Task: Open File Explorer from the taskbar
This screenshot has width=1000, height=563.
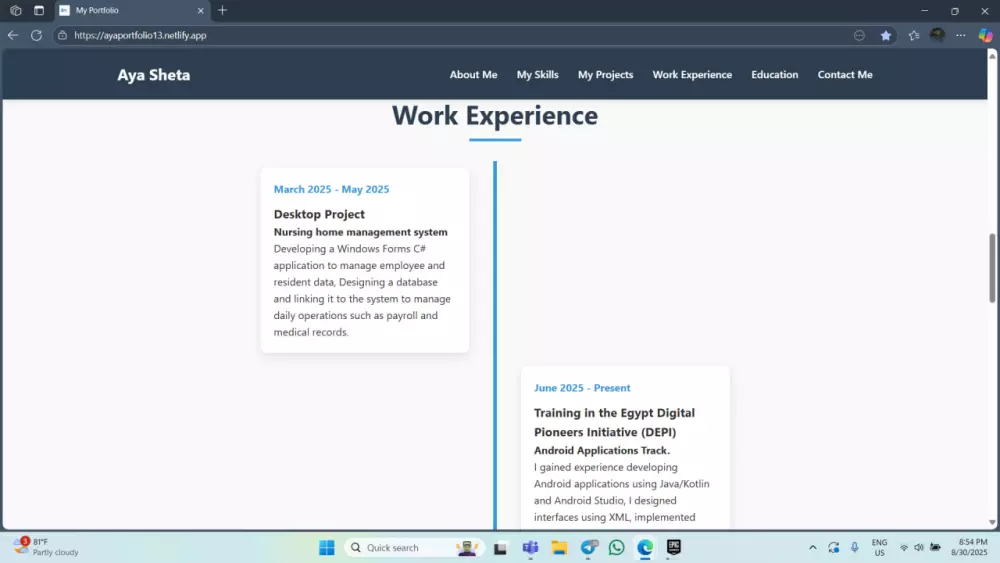Action: (559, 548)
